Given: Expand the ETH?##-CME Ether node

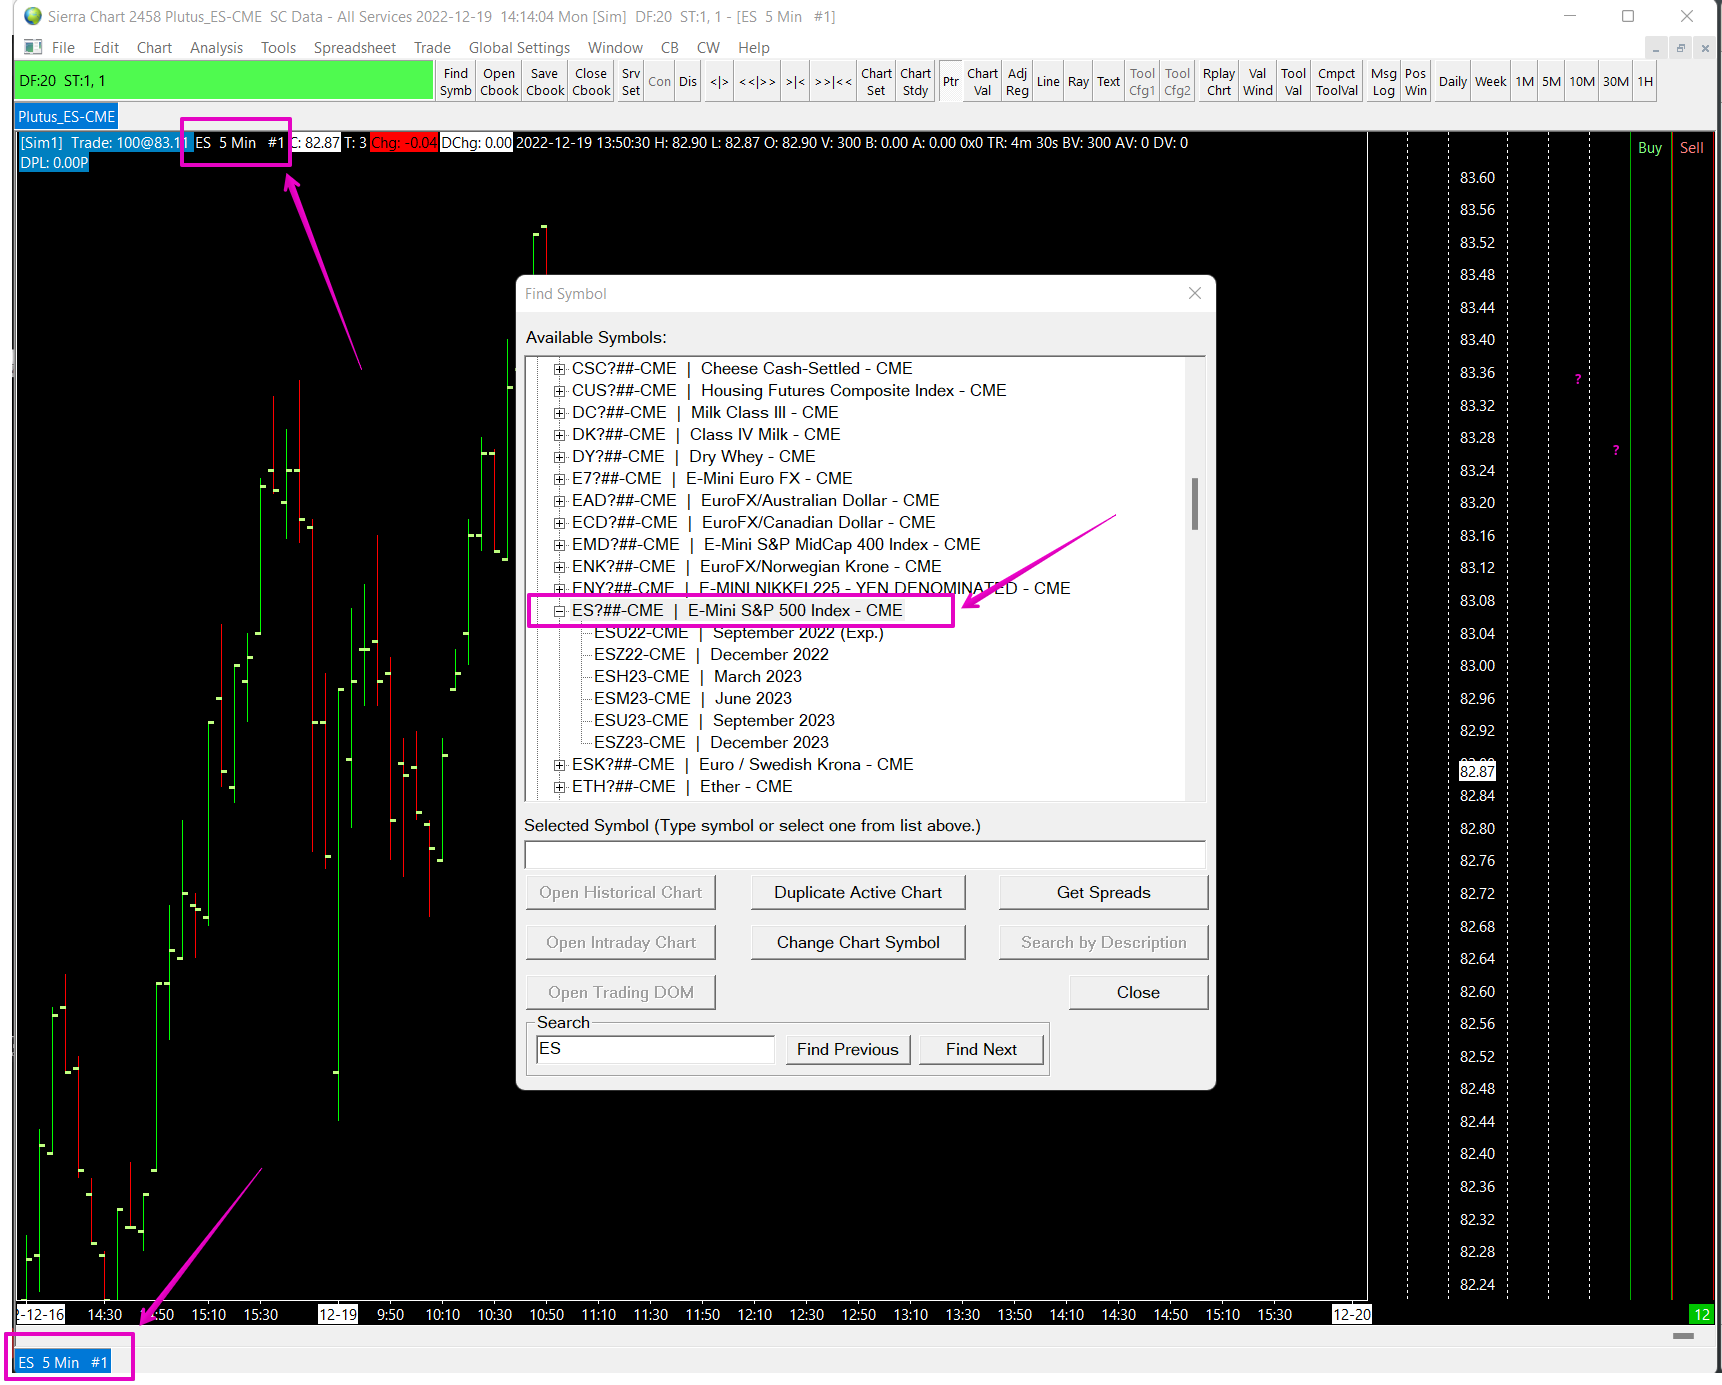Looking at the screenshot, I should pyautogui.click(x=560, y=787).
